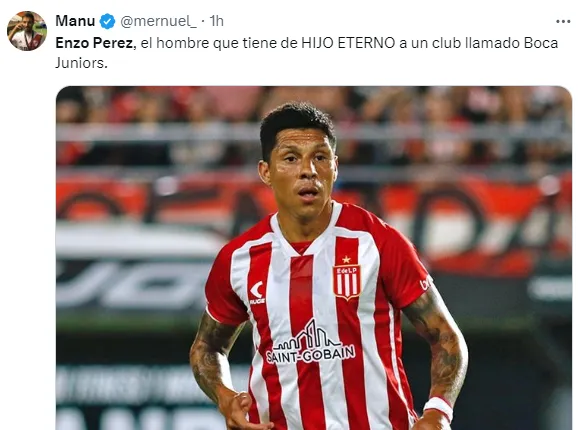Click the Saint-Gobain sponsor logo on shirt
Screen dimensions: 586x430
[x=310, y=342]
